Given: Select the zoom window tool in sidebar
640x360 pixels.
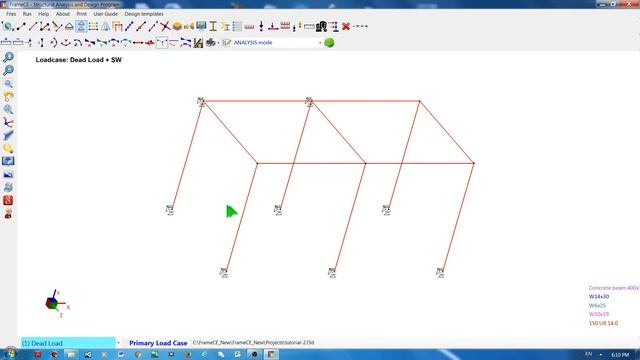Looking at the screenshot, I should pyautogui.click(x=8, y=83).
